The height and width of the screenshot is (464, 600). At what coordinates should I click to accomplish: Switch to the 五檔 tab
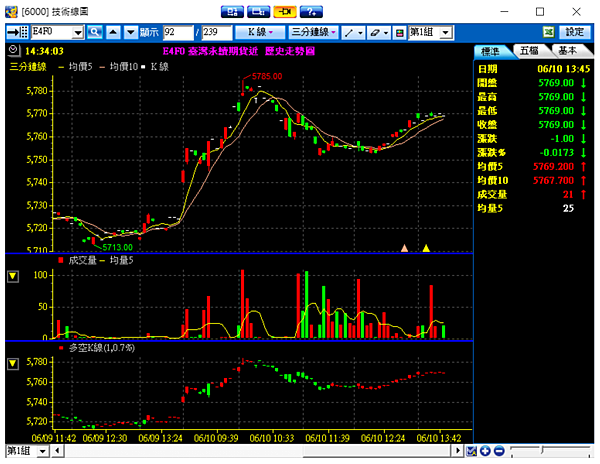(530, 51)
